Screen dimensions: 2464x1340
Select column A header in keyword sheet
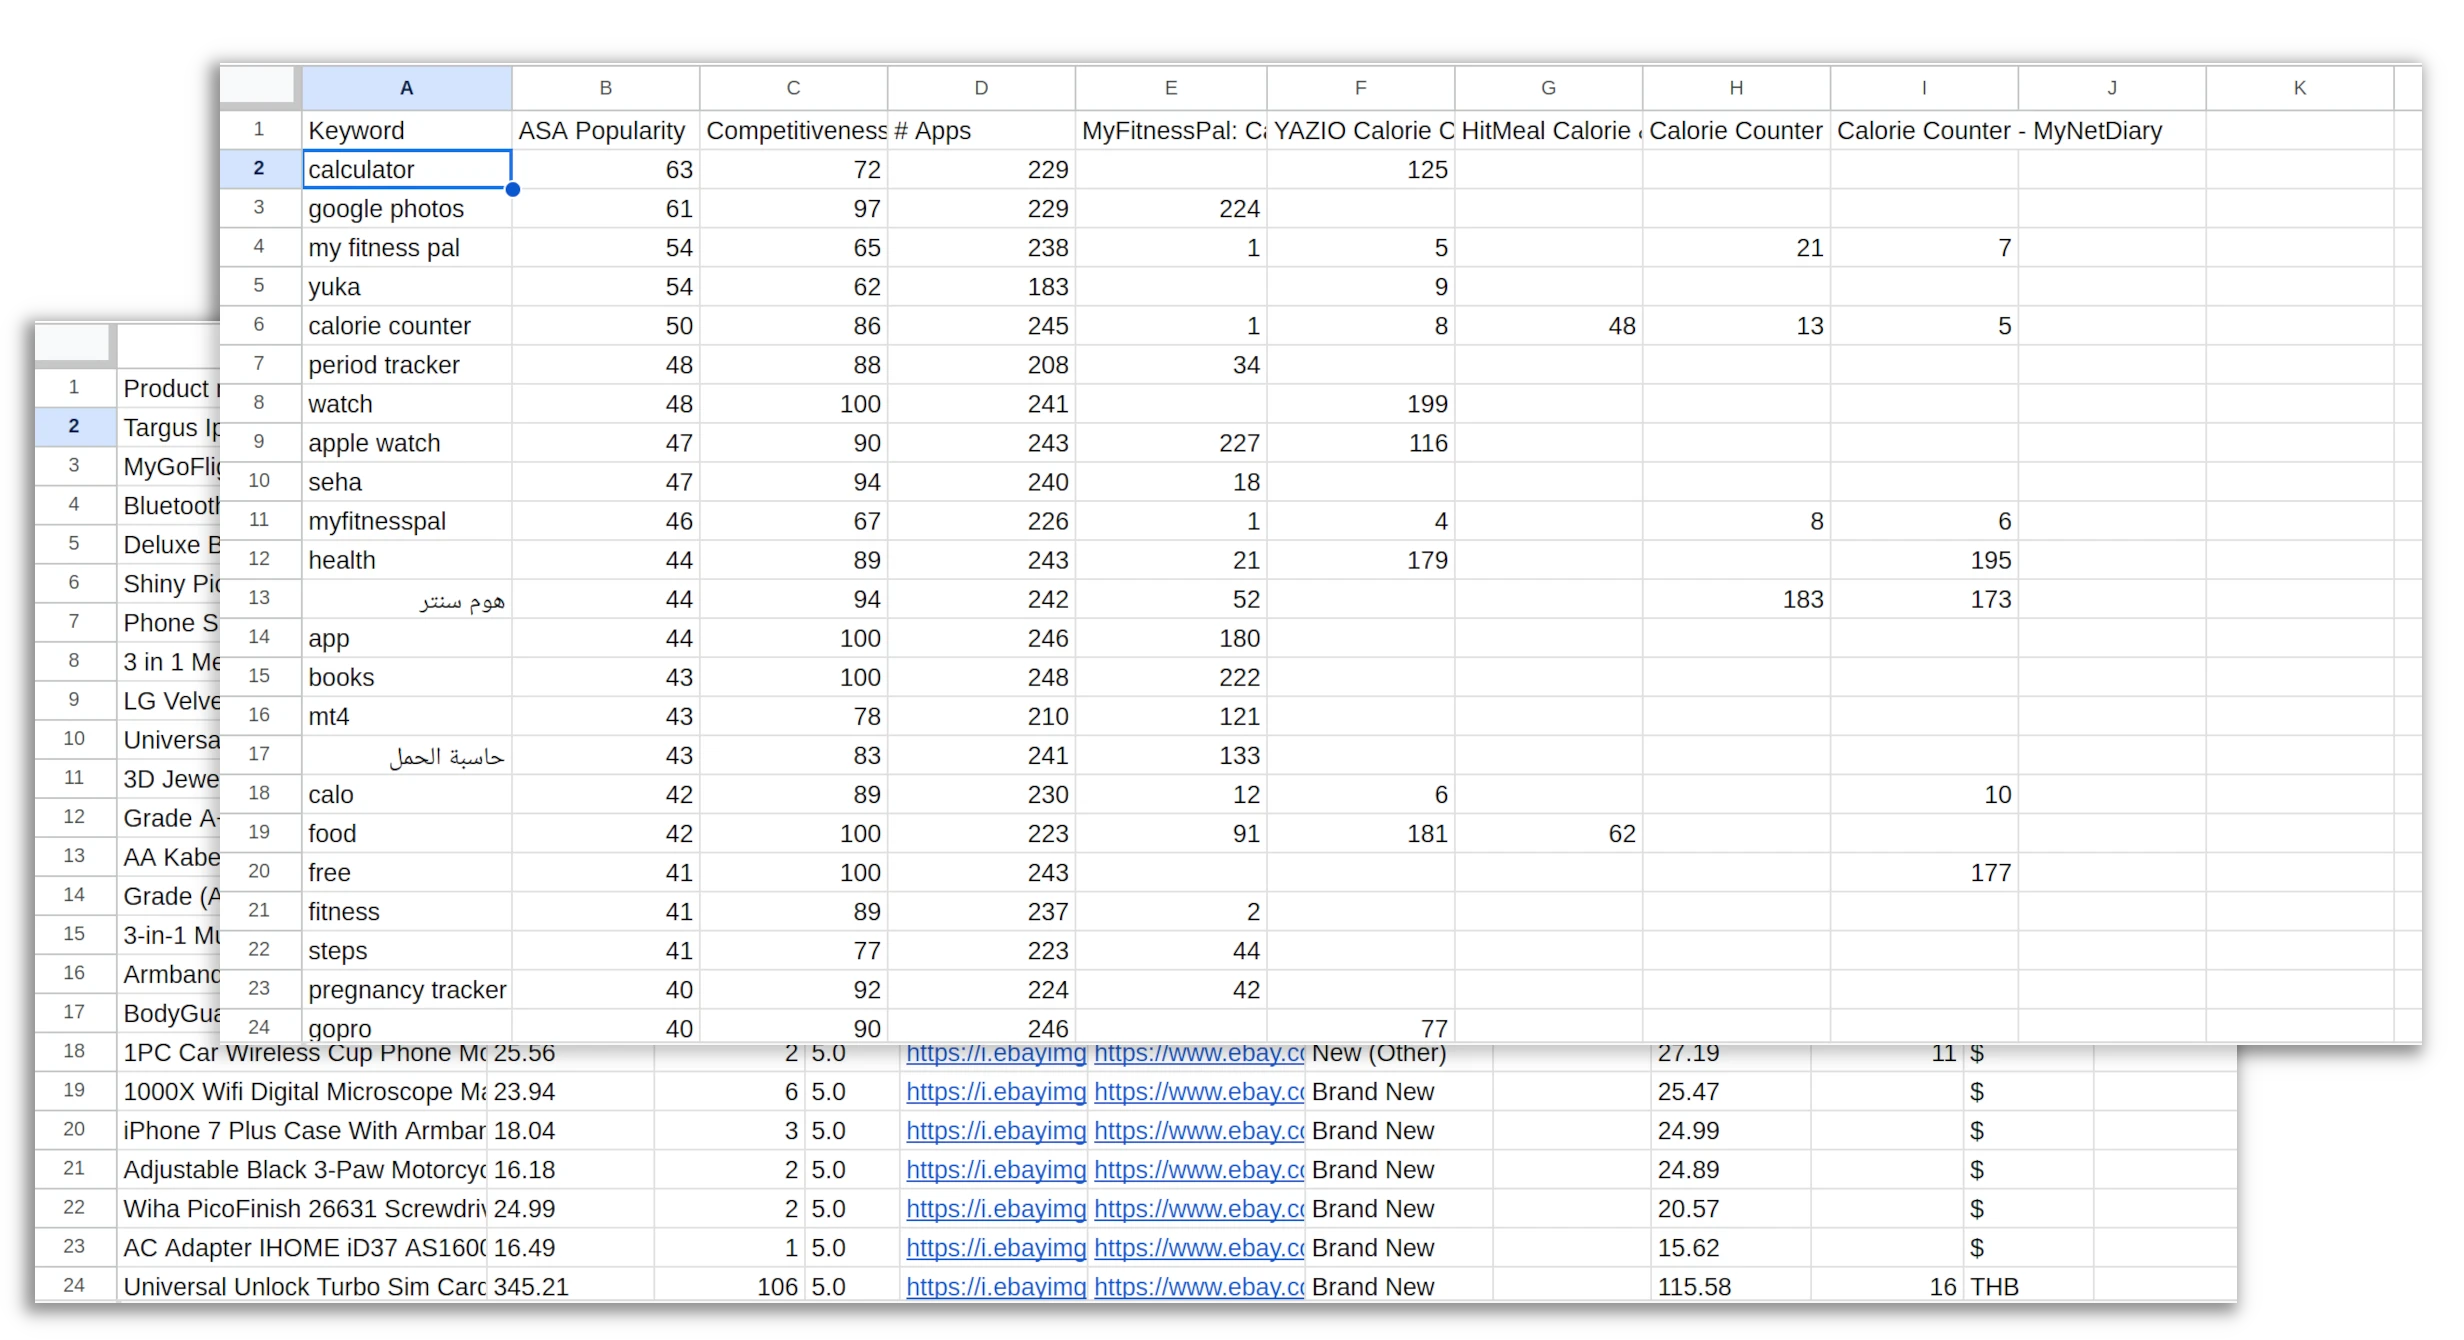click(x=406, y=88)
